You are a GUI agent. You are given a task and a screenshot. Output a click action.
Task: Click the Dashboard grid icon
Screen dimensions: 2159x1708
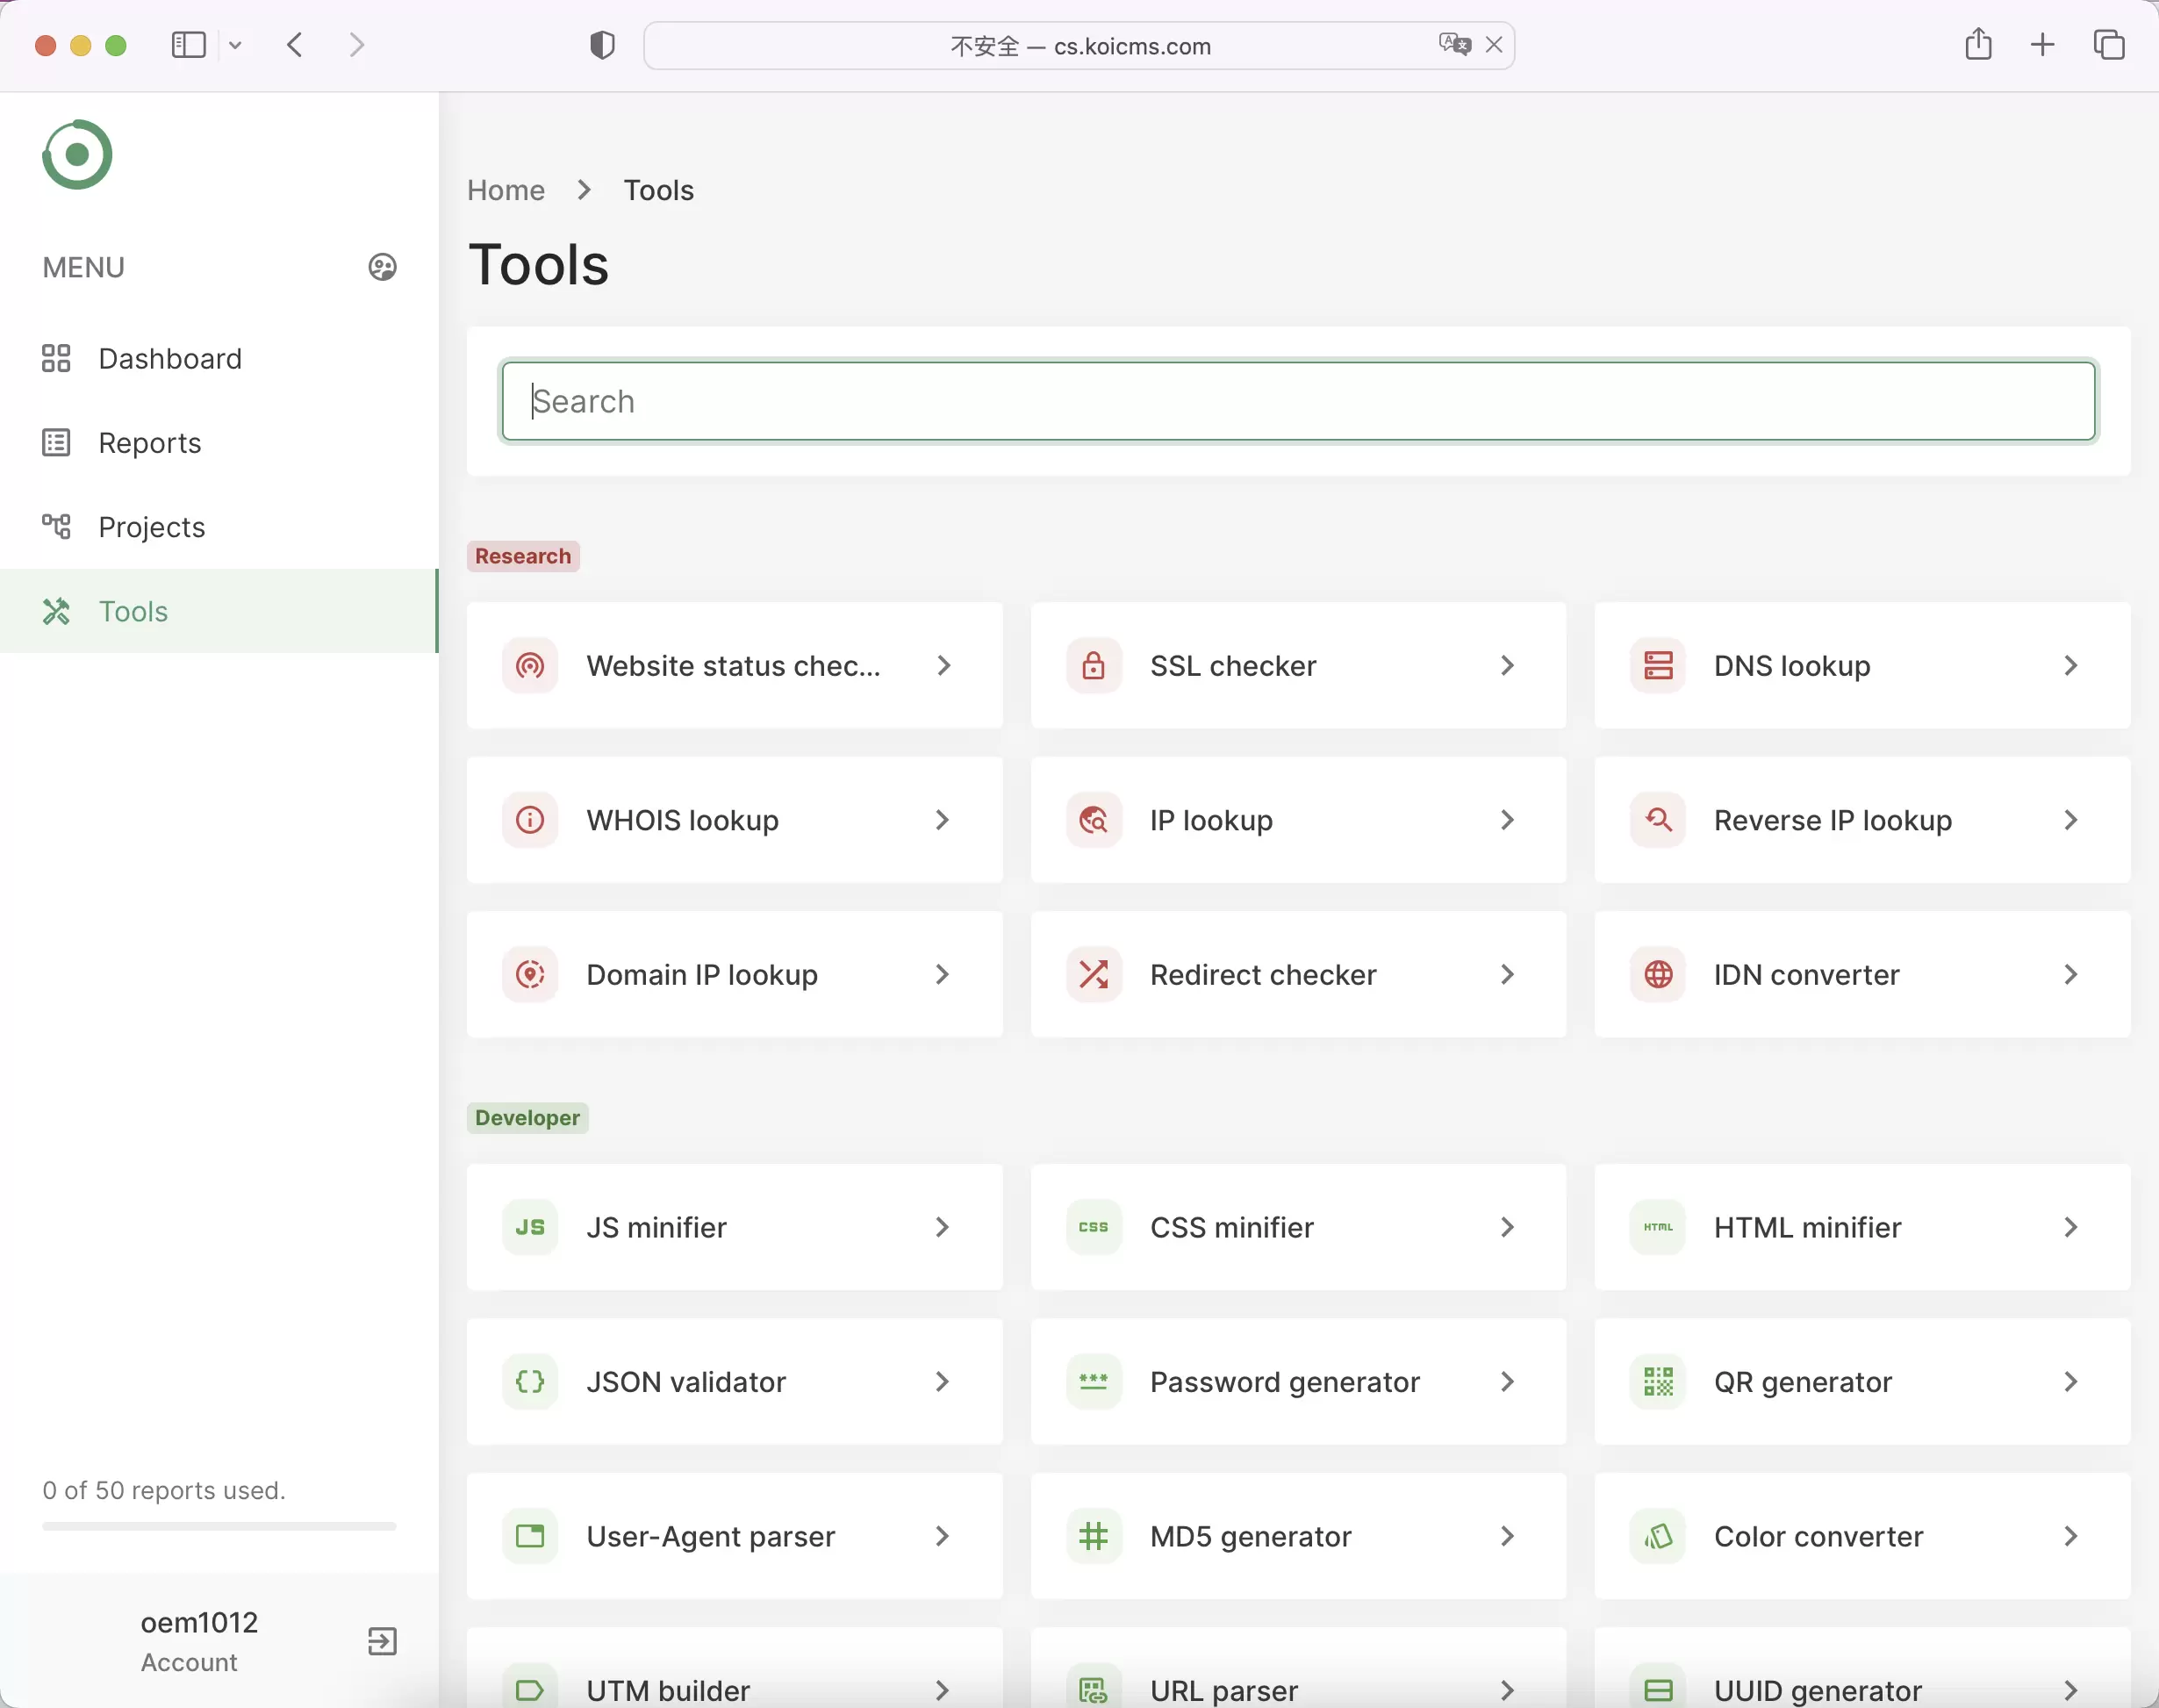click(56, 358)
